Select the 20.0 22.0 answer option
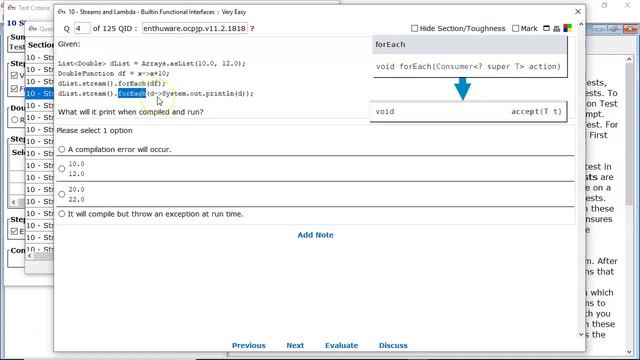The image size is (640, 360). coord(62,194)
